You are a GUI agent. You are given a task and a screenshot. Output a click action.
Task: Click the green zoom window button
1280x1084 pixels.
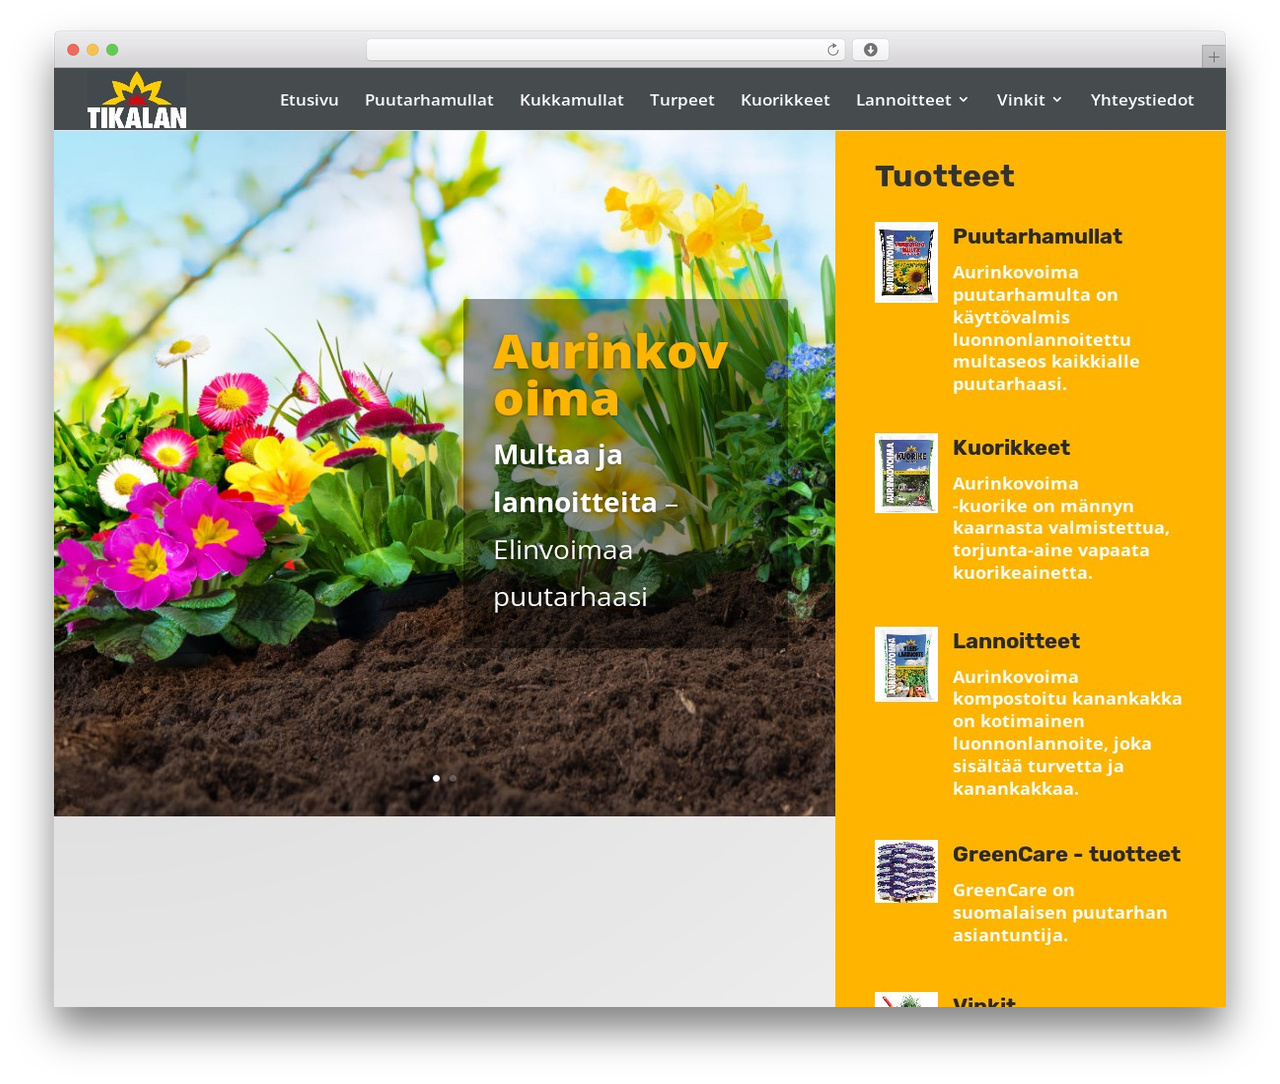[x=112, y=50]
